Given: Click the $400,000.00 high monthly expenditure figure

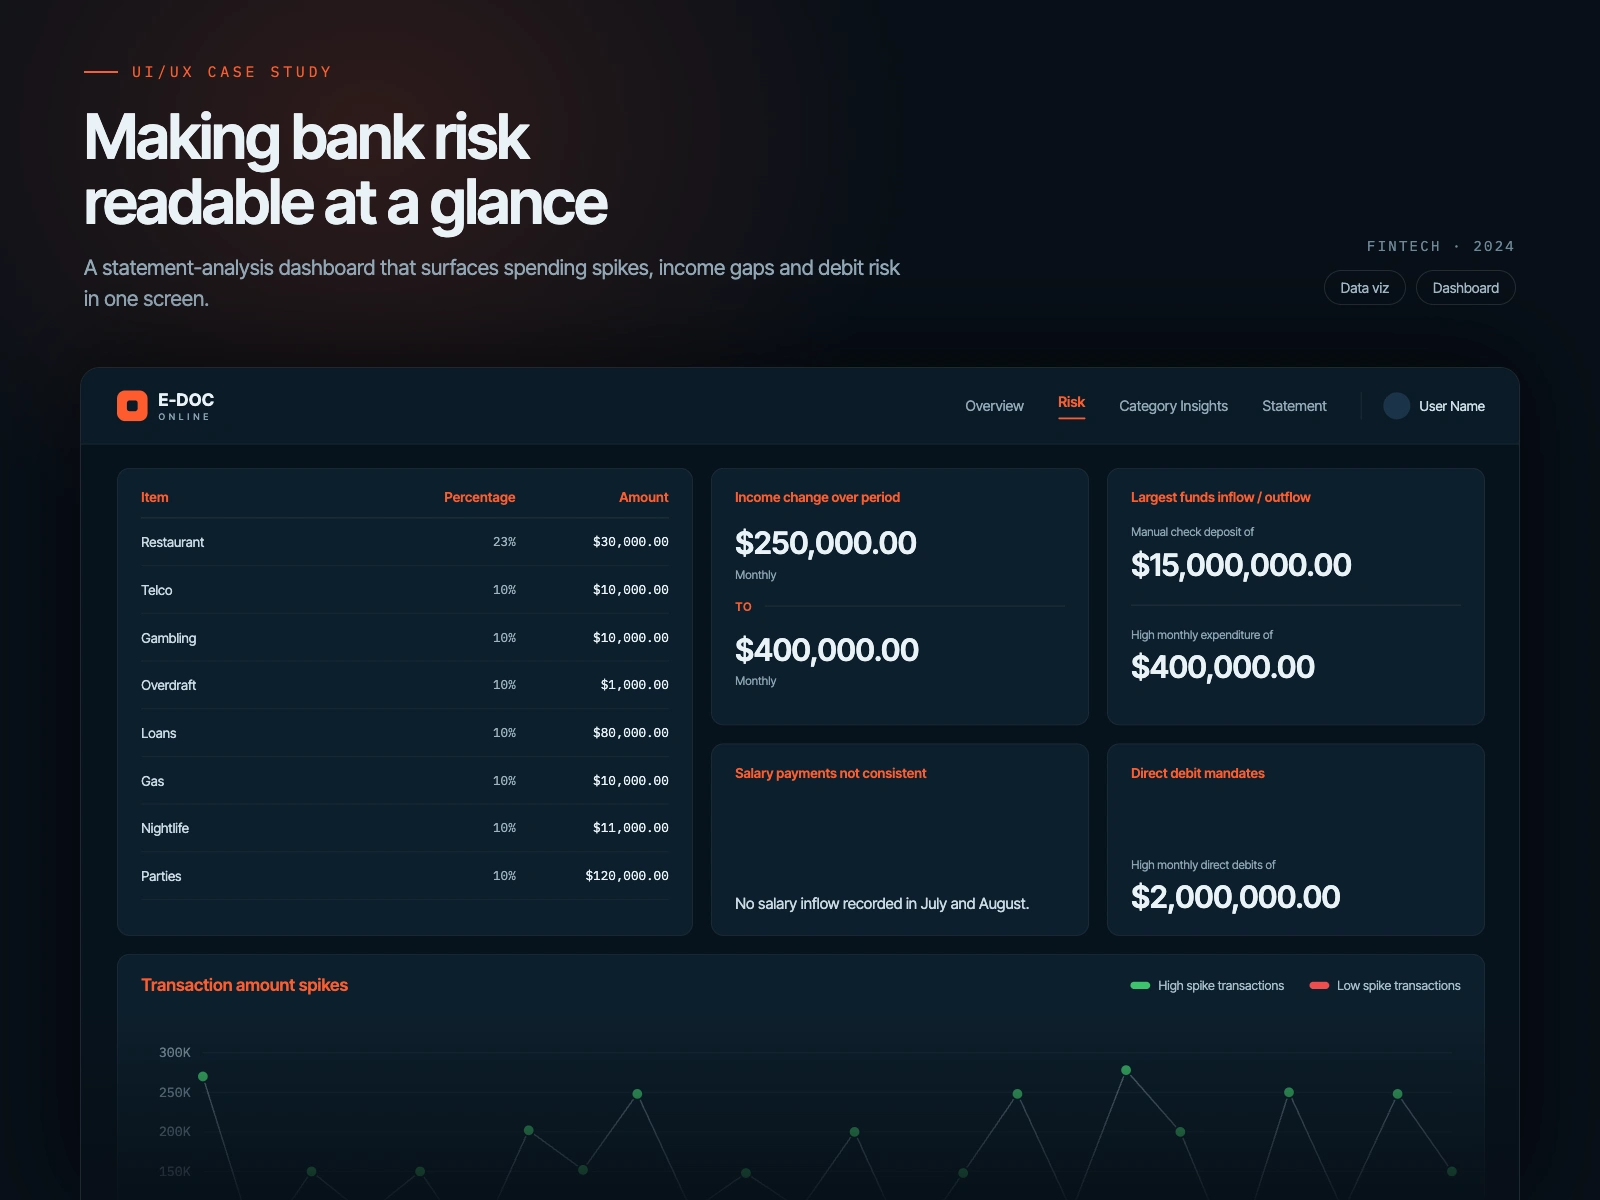Looking at the screenshot, I should click(1223, 667).
